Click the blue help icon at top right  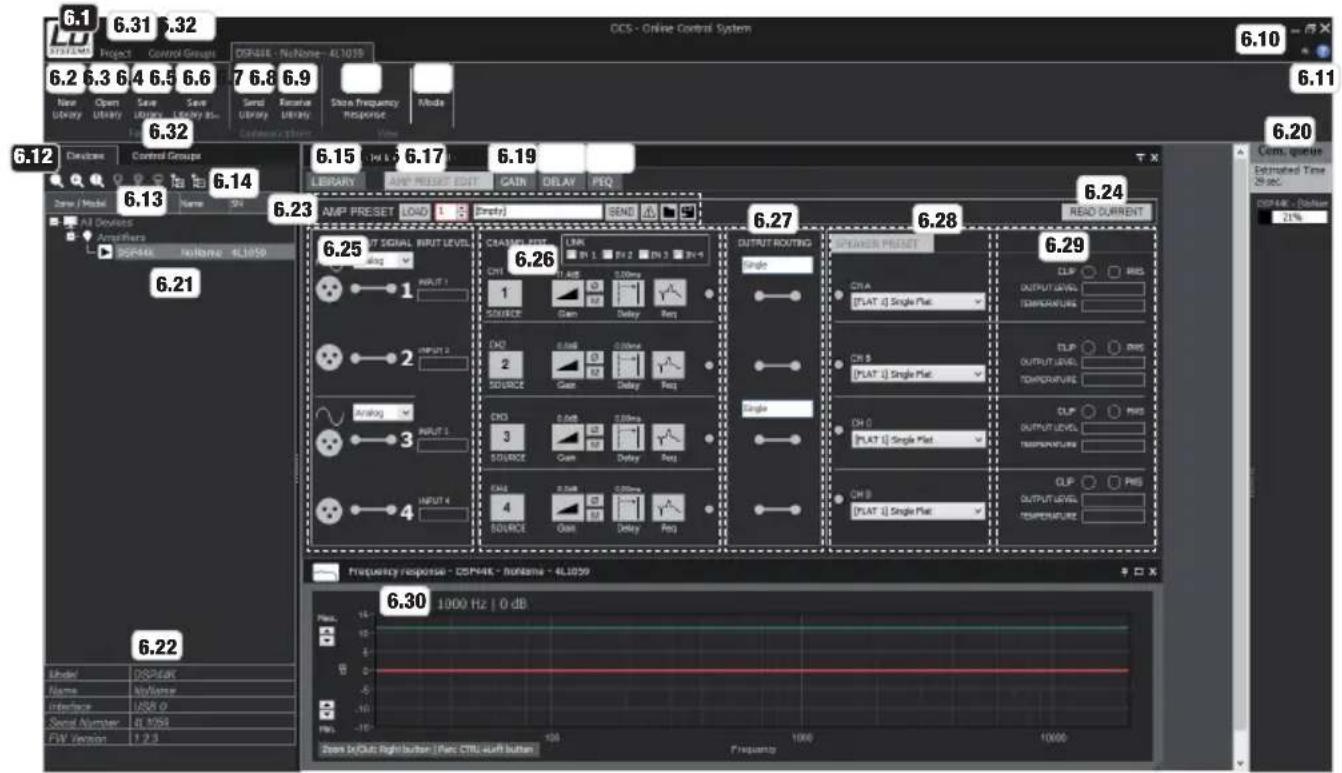pos(1323,51)
